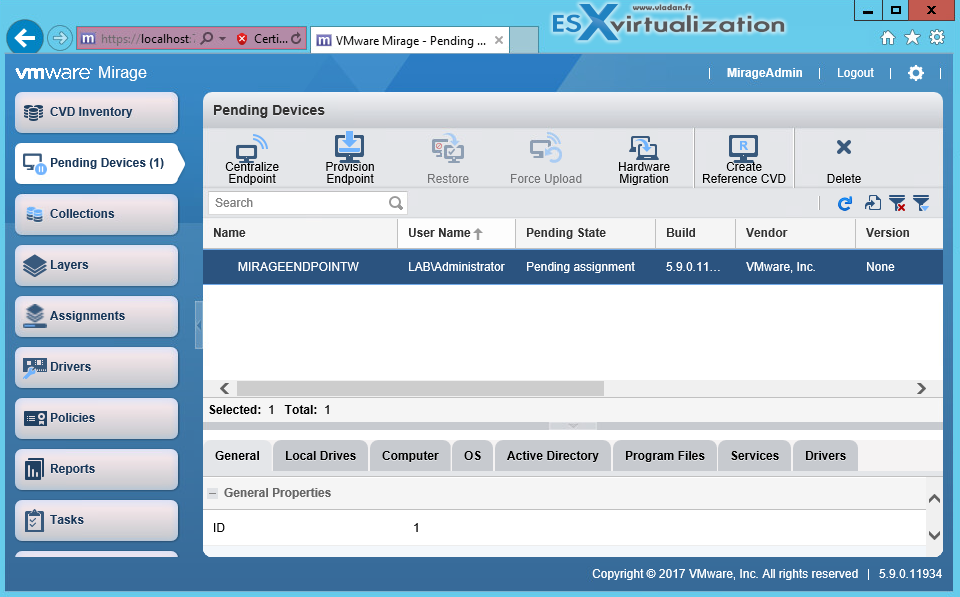Click the horizontal scrollbar thumb of the table
Screen dimensions: 960x597
tap(421, 389)
